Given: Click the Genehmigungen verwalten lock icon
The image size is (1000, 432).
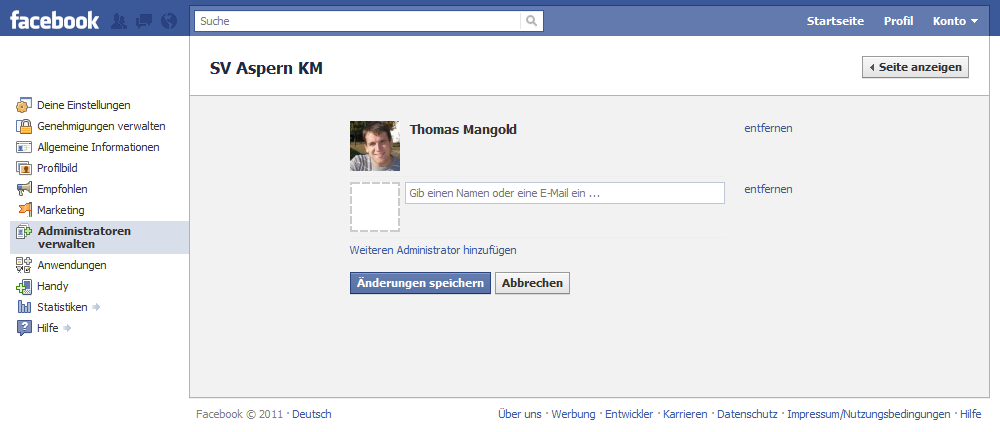Looking at the screenshot, I should tap(24, 126).
